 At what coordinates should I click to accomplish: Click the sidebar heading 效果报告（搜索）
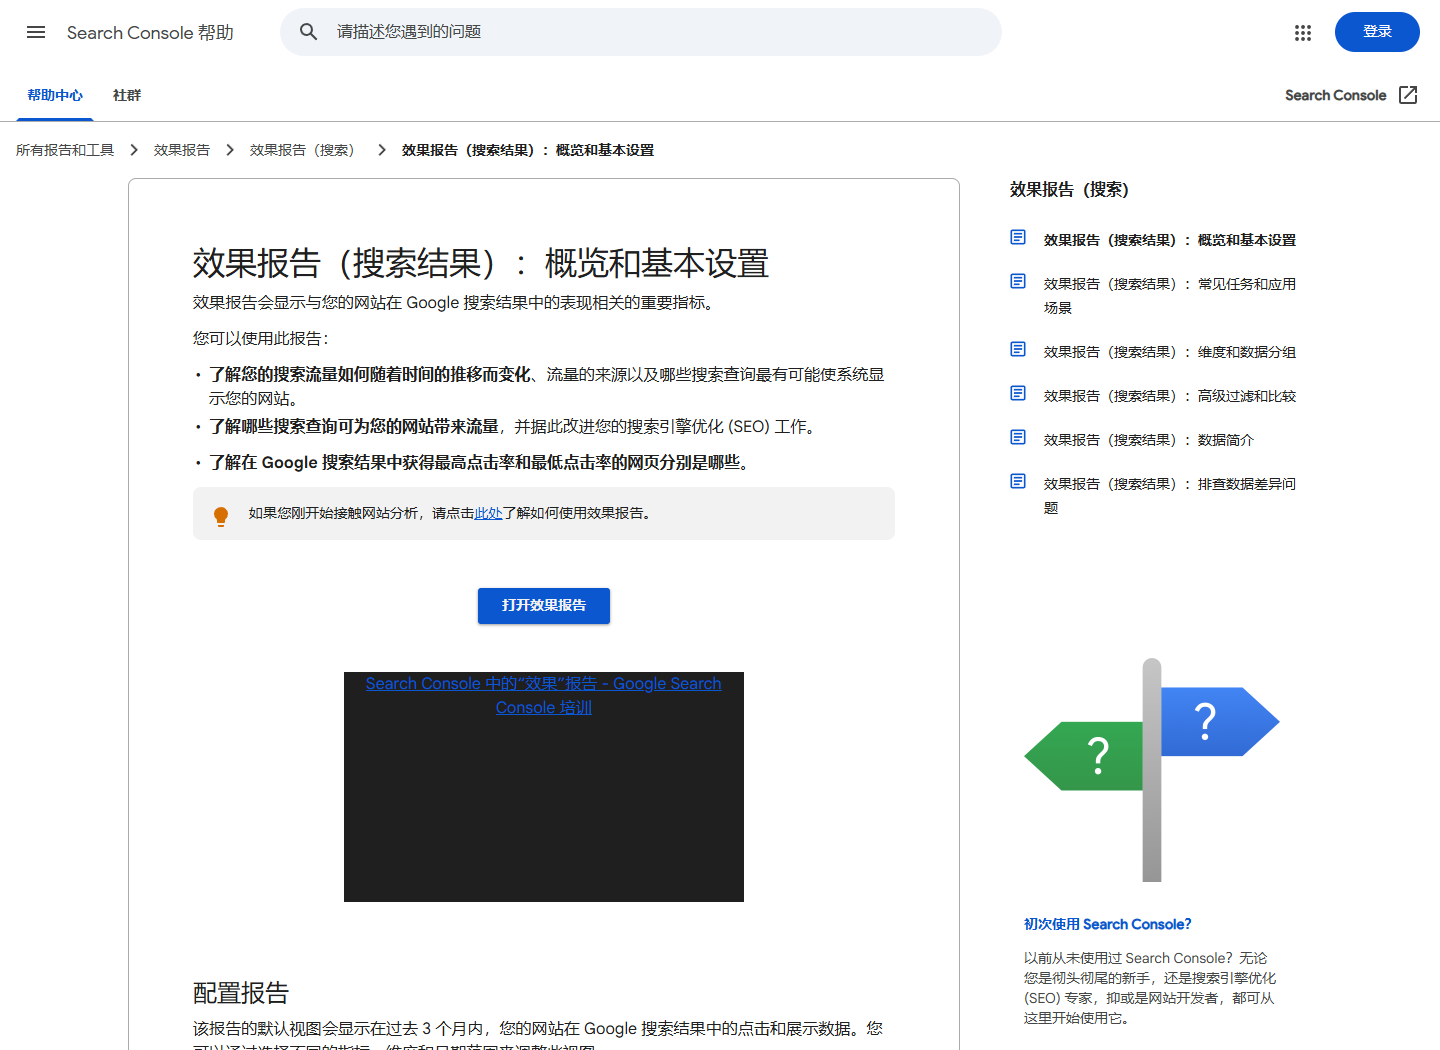click(1069, 190)
